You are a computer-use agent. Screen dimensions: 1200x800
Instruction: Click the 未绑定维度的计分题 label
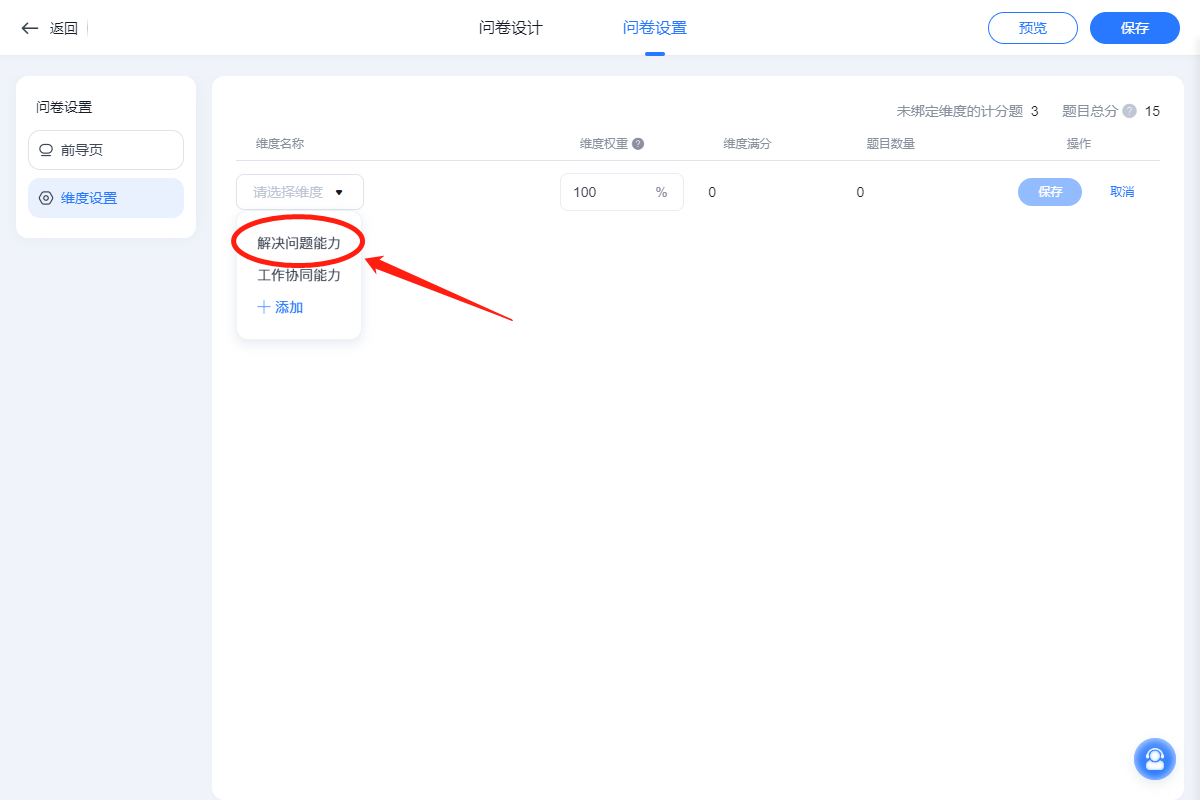pos(959,111)
